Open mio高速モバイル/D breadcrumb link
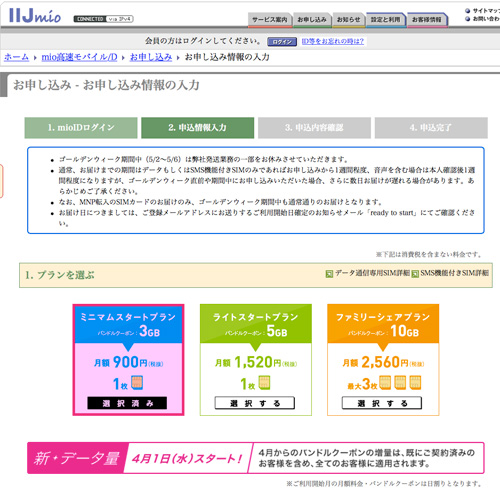 coord(79,57)
